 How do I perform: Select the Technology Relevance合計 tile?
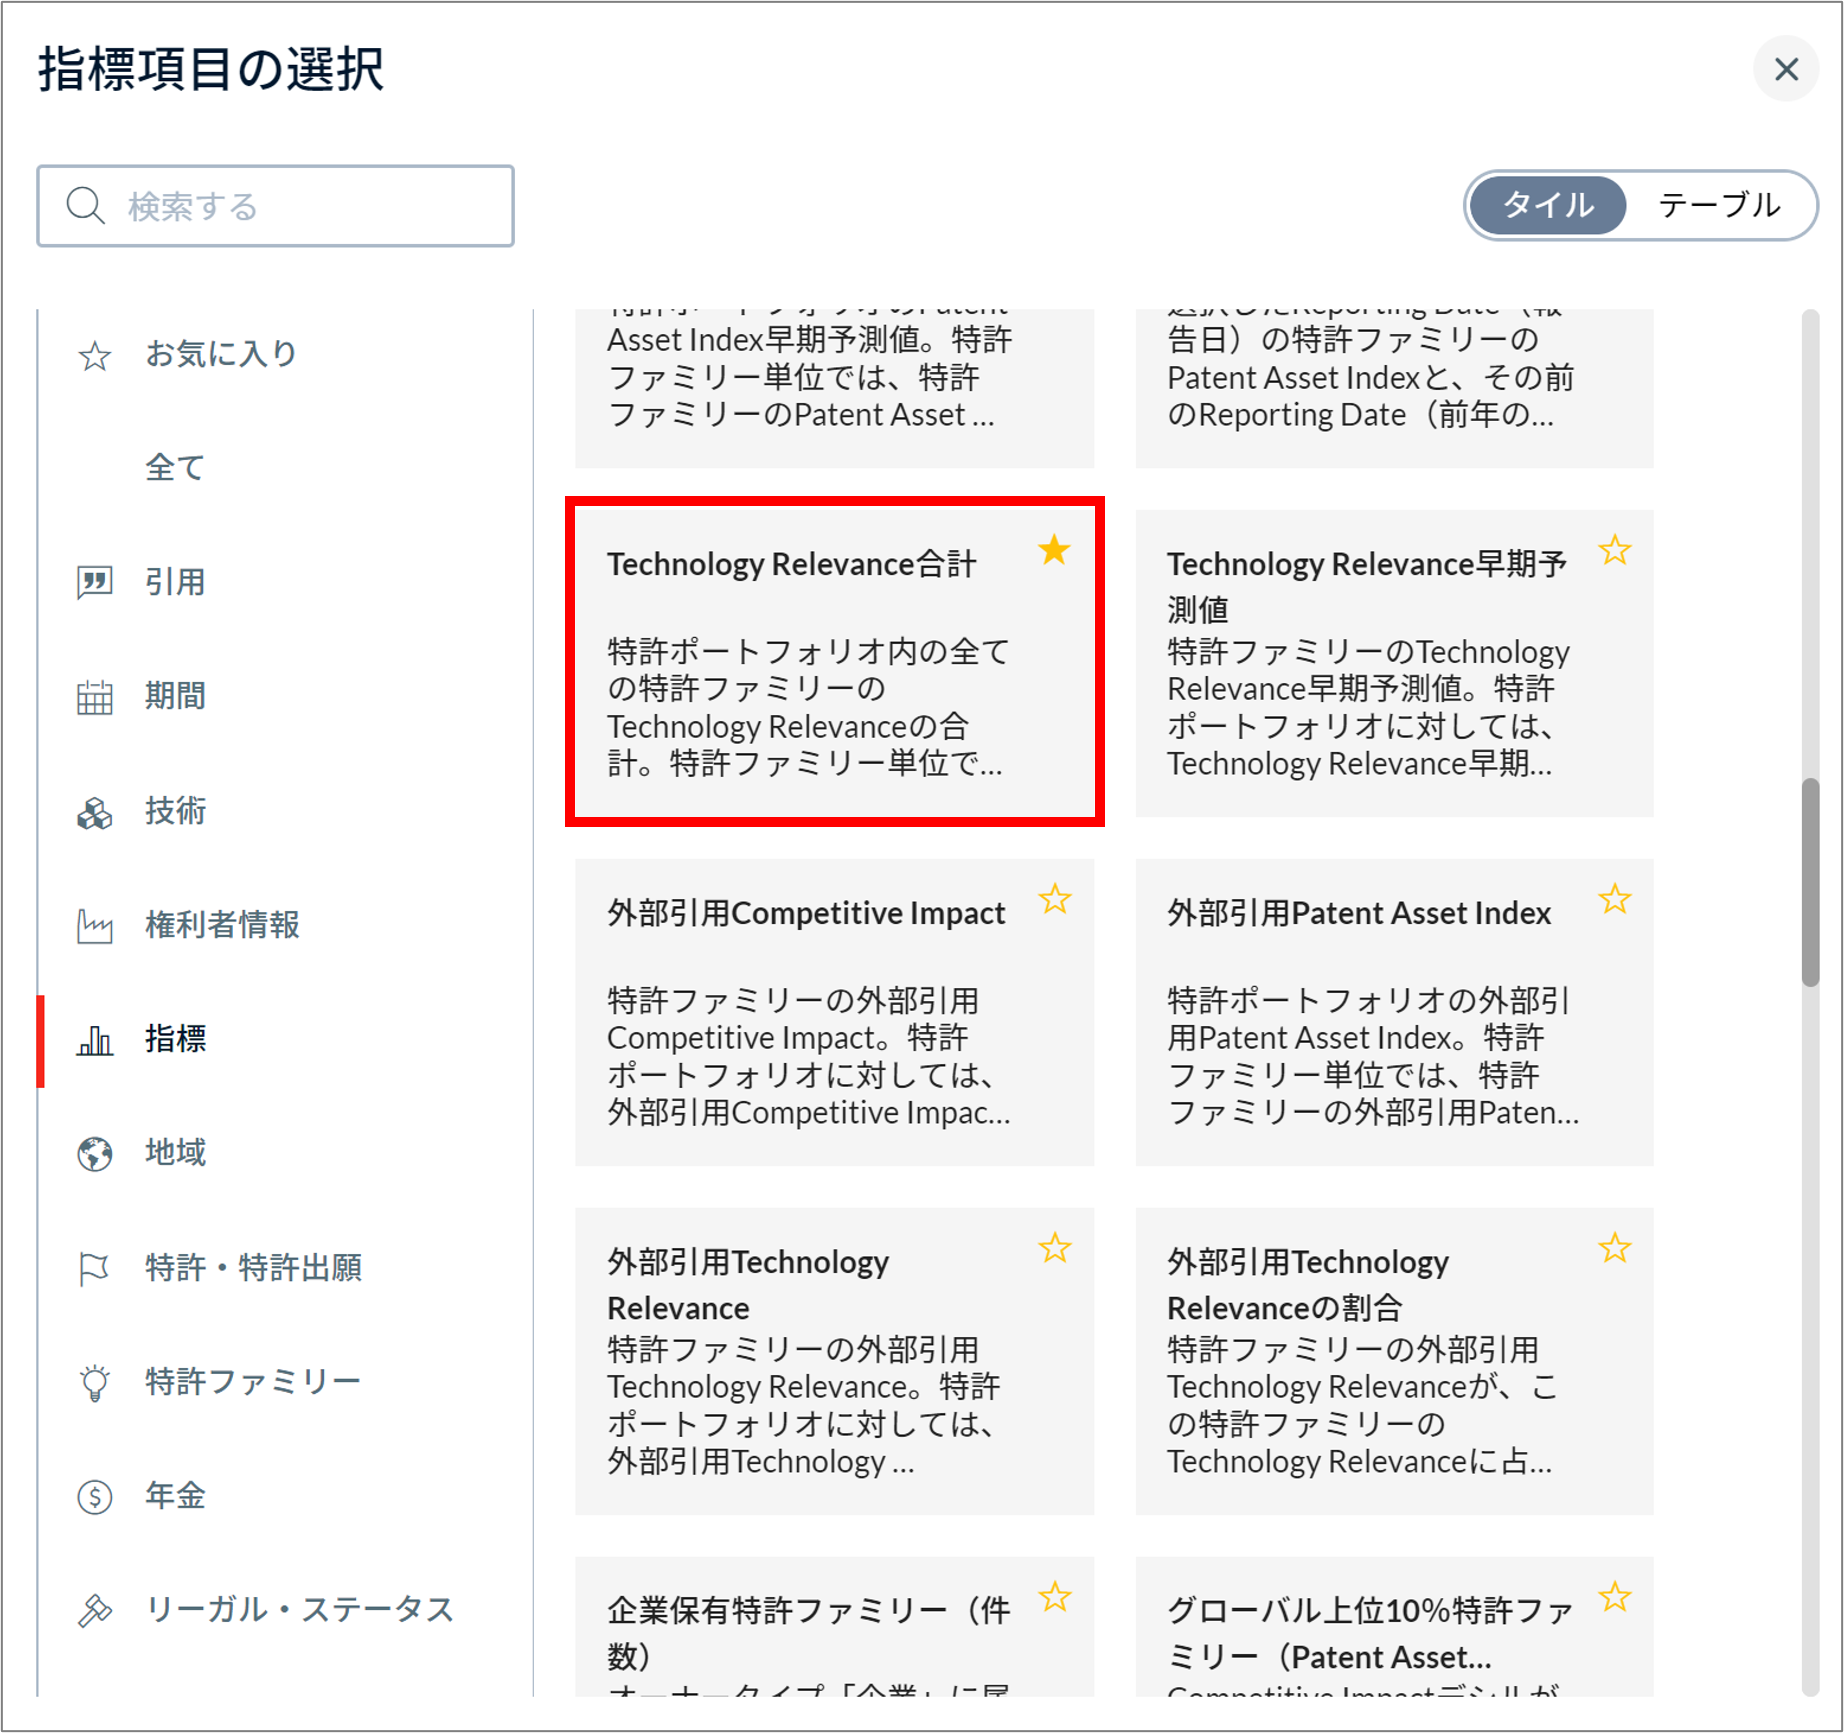point(834,663)
